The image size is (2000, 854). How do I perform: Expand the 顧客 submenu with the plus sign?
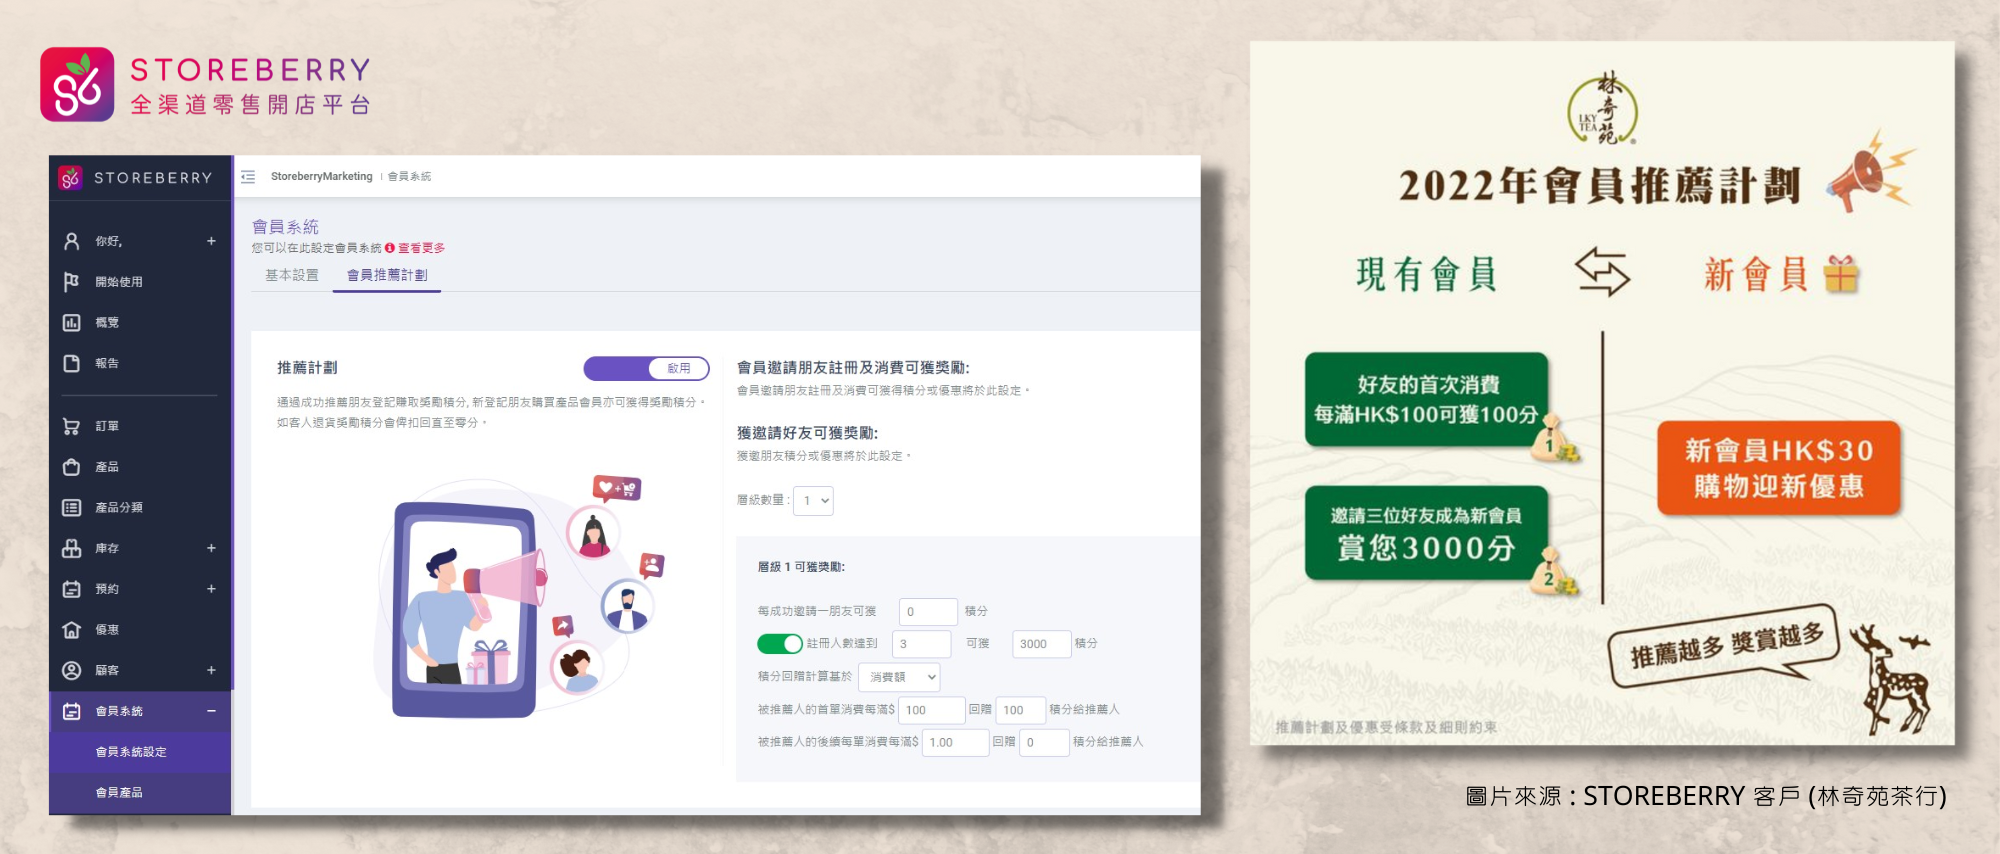pyautogui.click(x=211, y=670)
